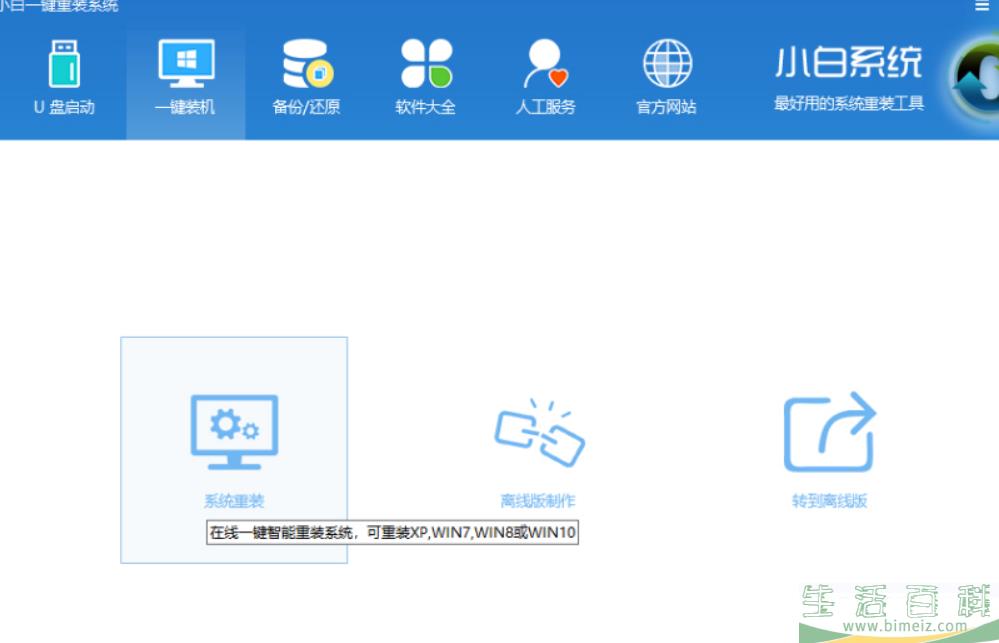Open the U 盘启动 USB boot section
Image resolution: width=999 pixels, height=643 pixels.
point(64,78)
